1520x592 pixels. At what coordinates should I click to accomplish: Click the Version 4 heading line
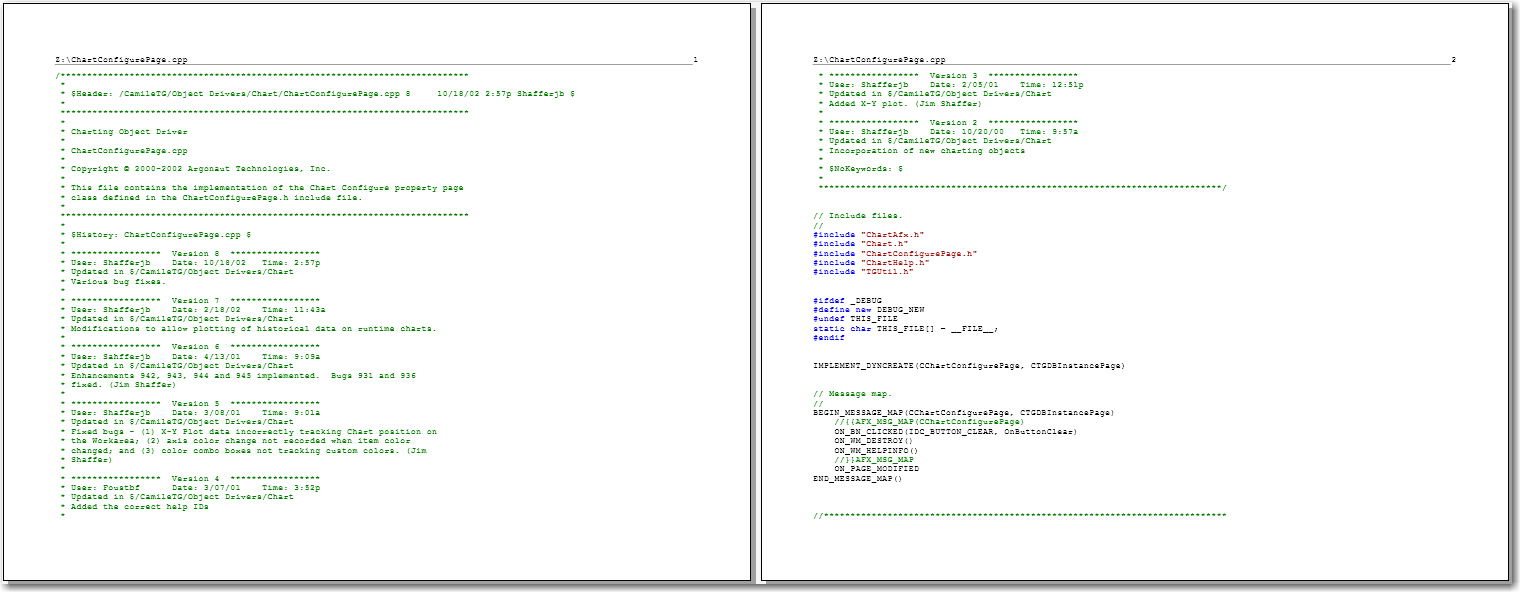[x=190, y=478]
